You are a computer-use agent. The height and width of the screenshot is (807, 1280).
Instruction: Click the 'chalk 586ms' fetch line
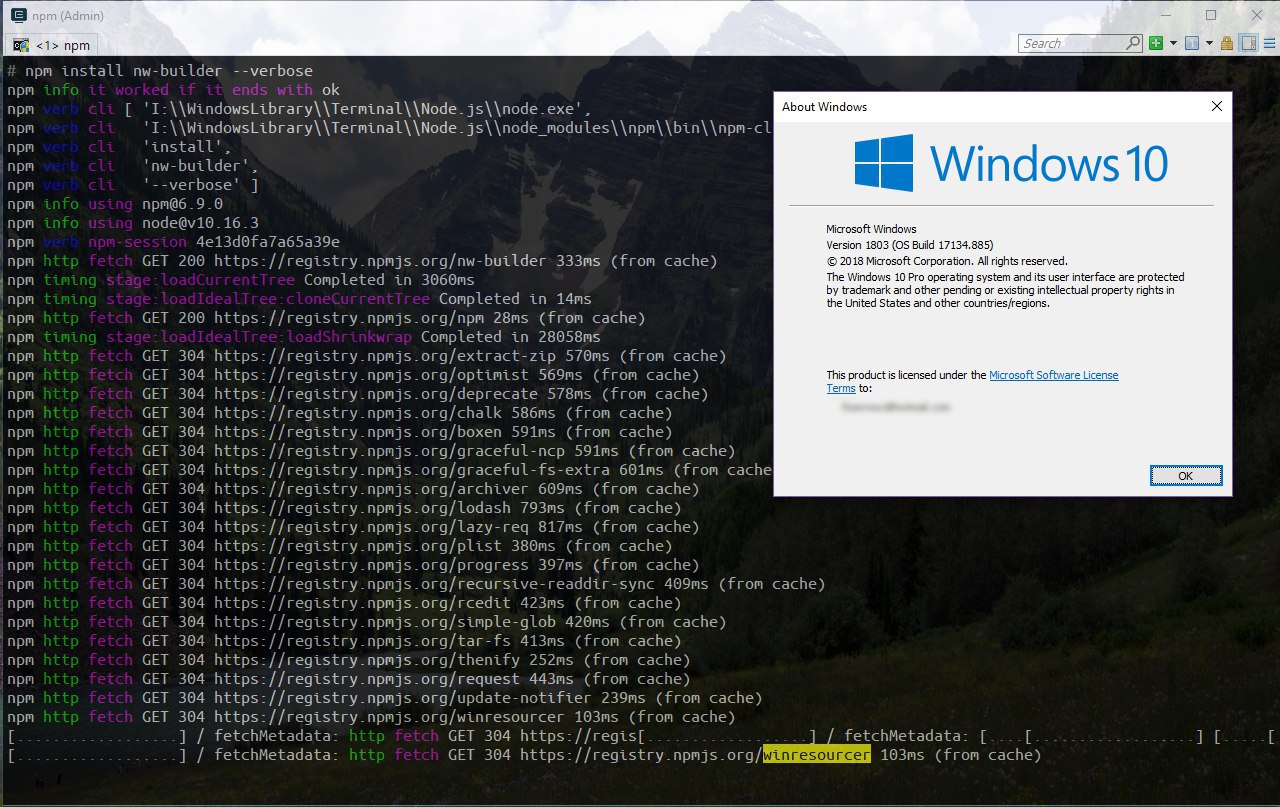(x=340, y=413)
